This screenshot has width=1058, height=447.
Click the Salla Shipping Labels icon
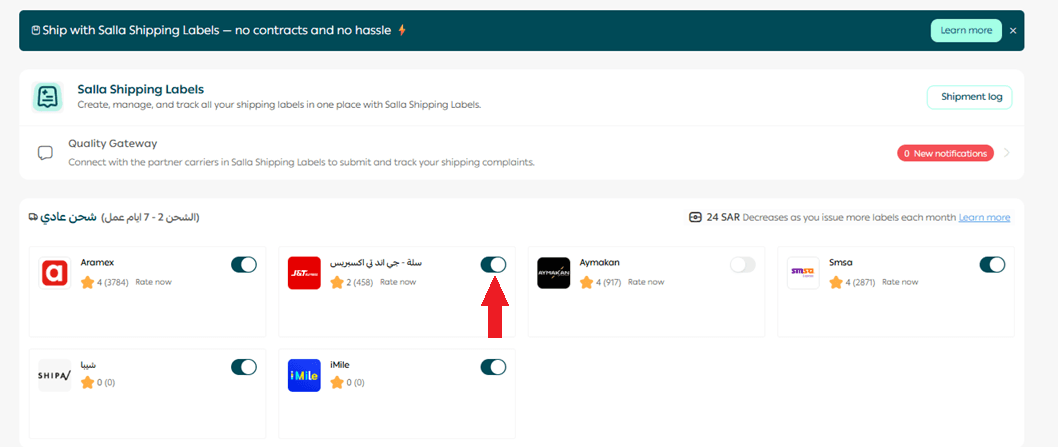tap(47, 97)
